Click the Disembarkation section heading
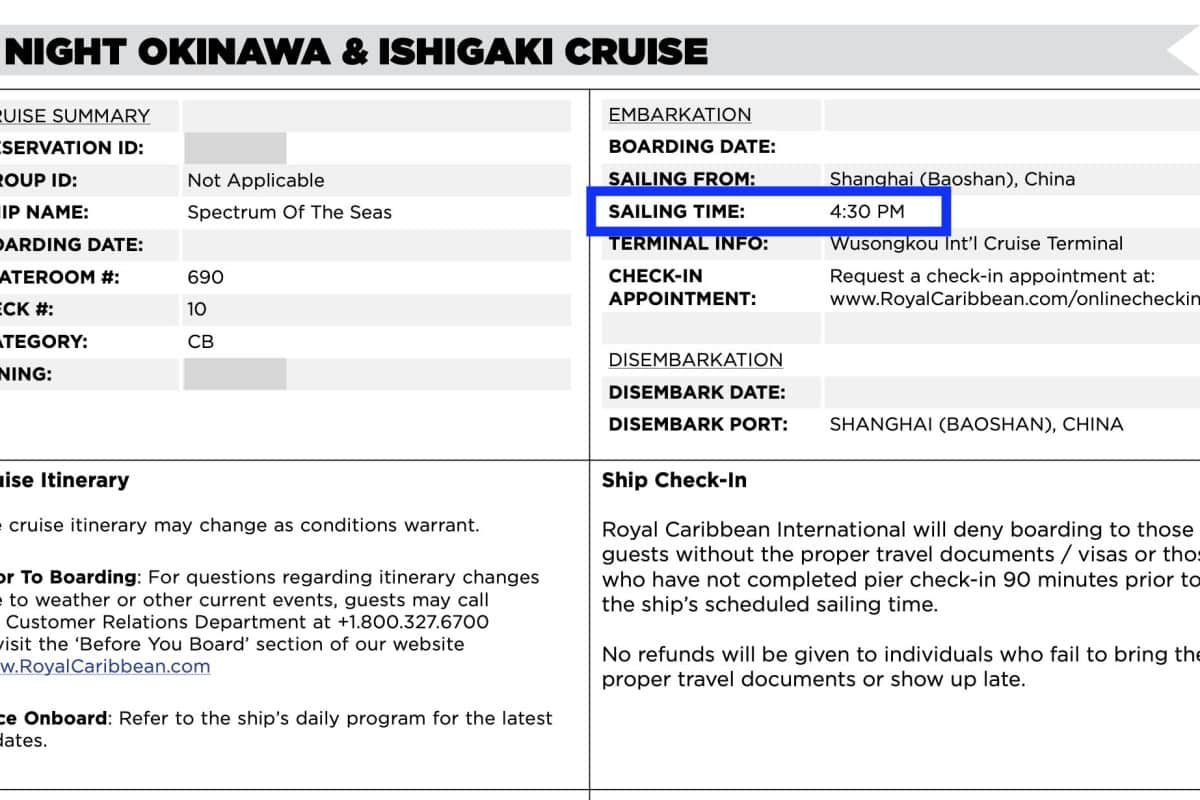 point(695,360)
